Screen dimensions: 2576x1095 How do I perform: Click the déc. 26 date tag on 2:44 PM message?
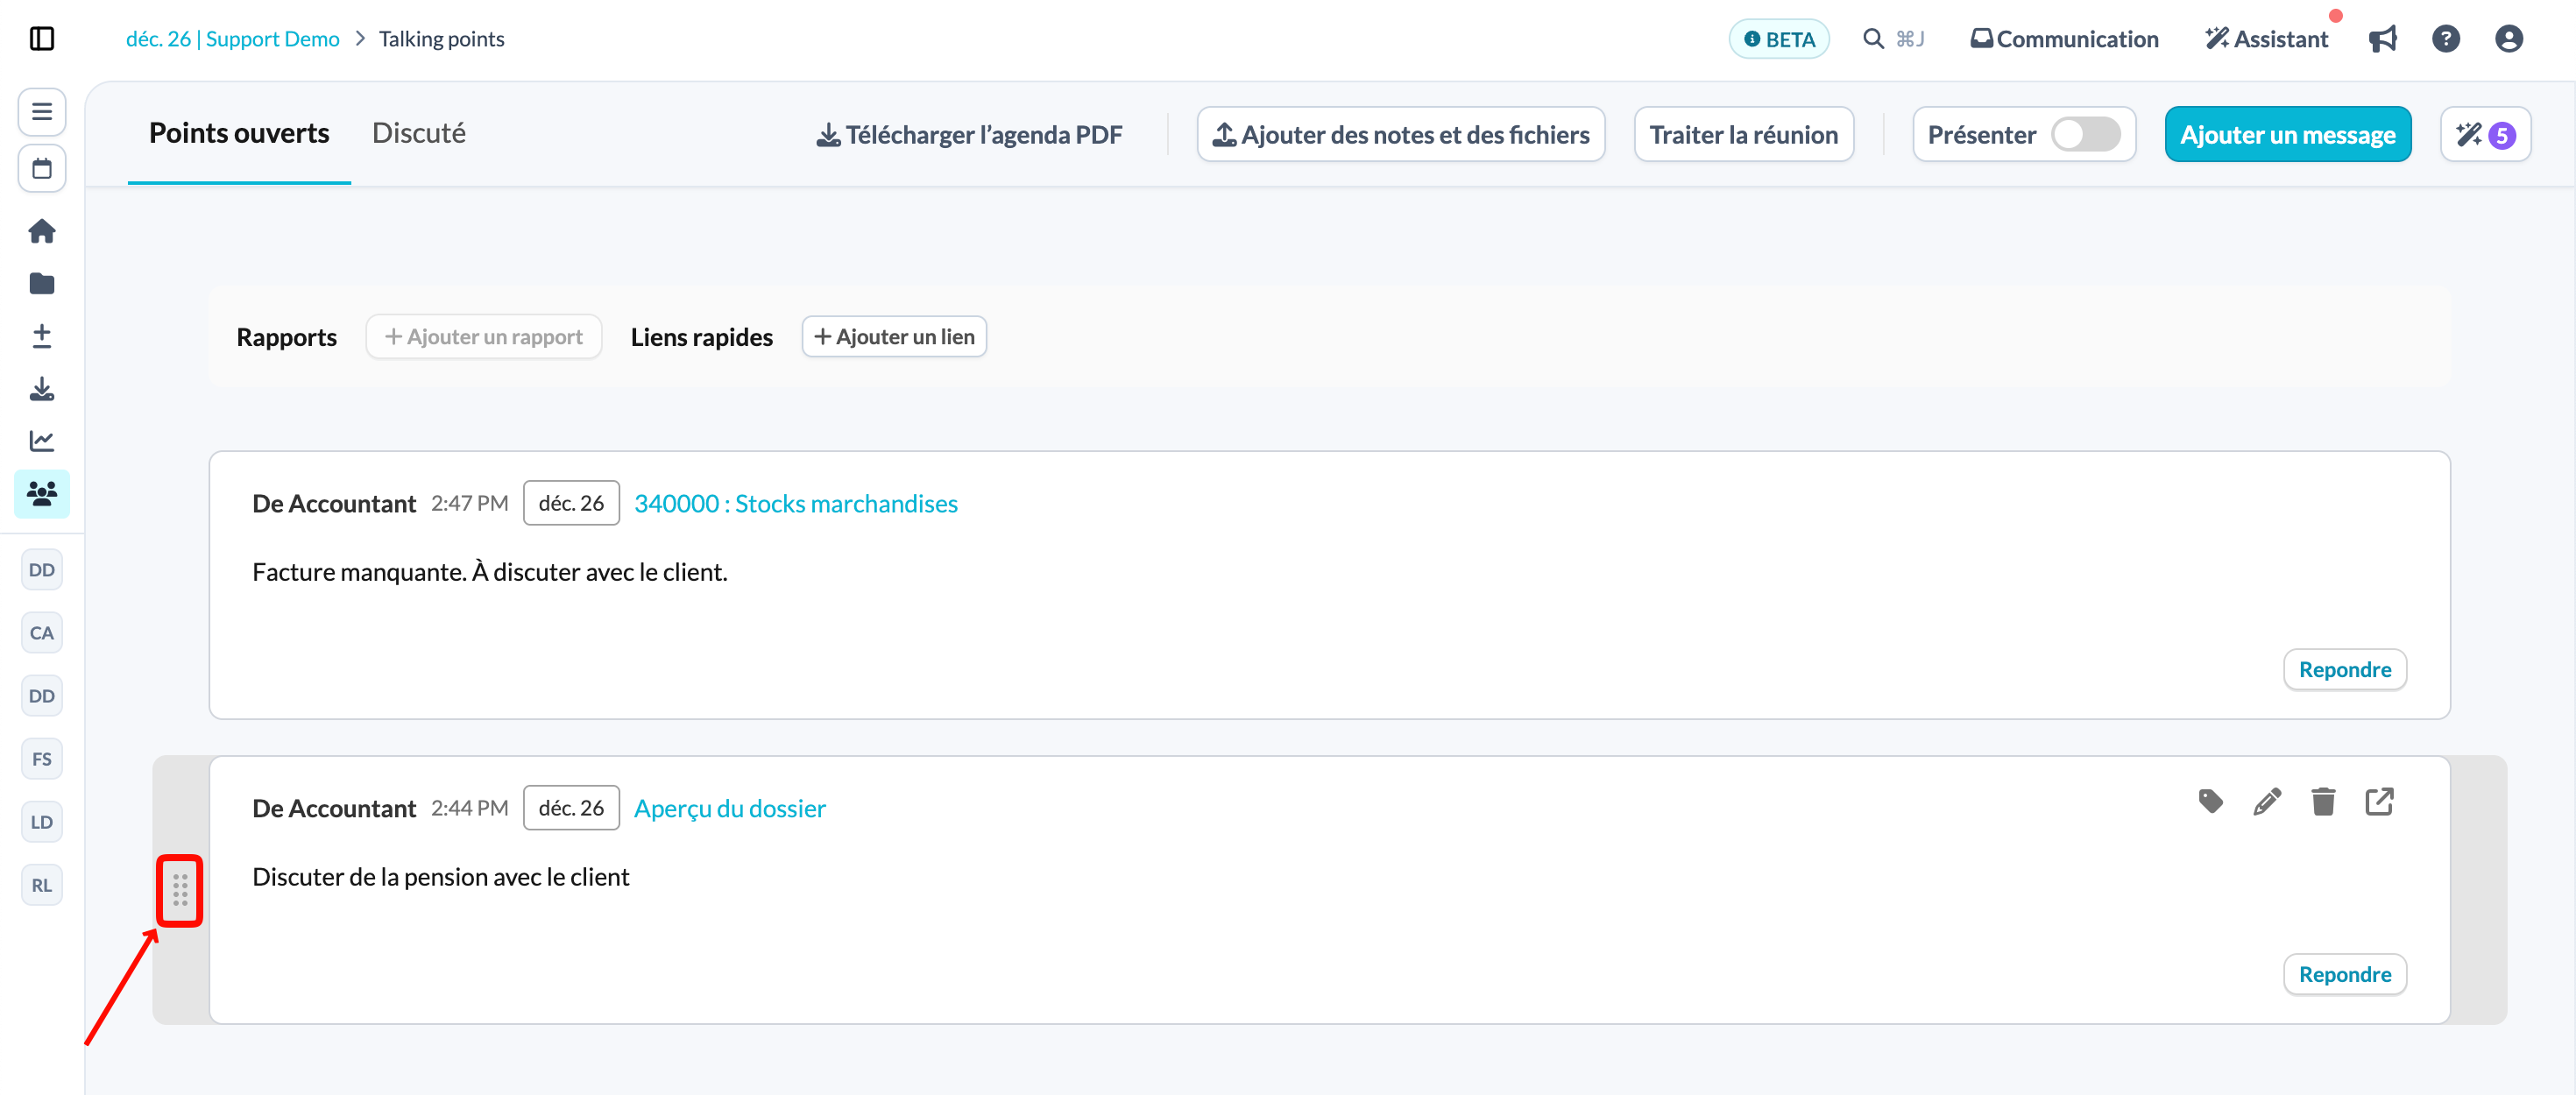571,808
